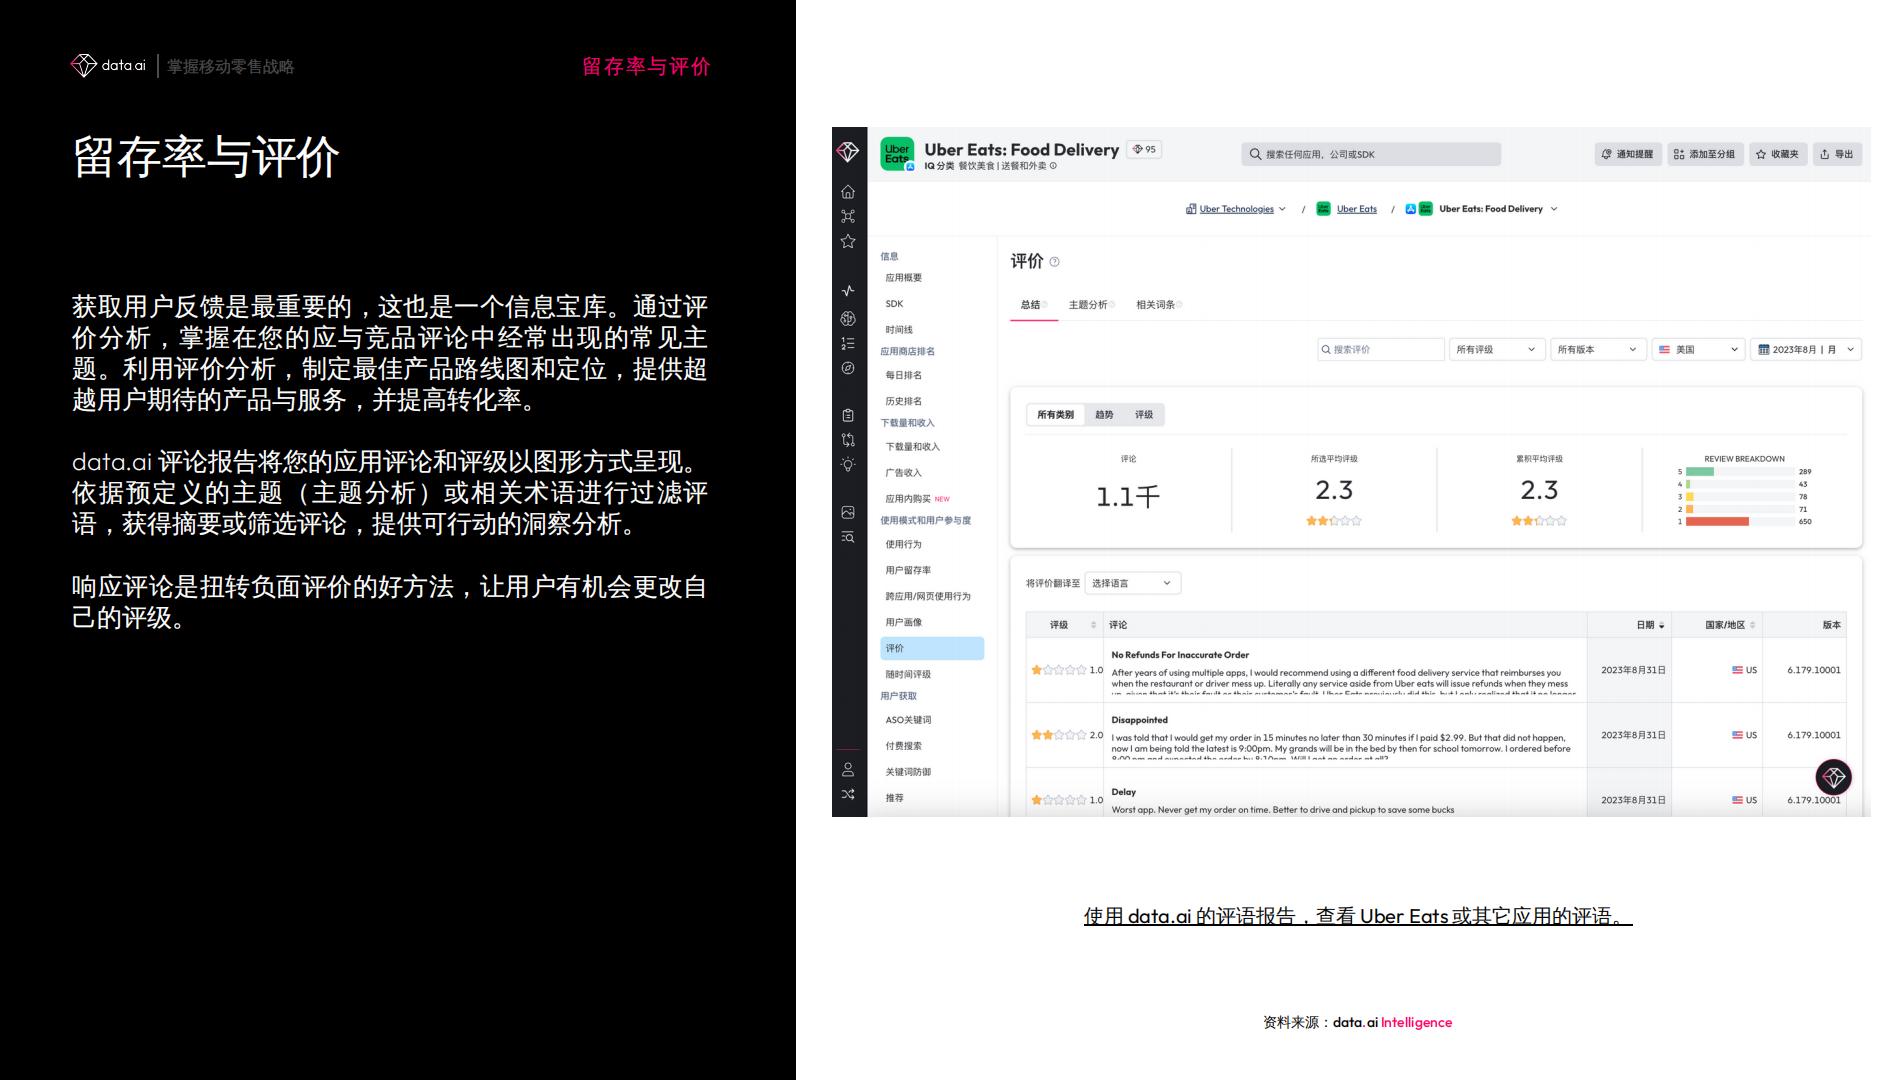Open the Uber Technologies breadcrumb link
Image resolution: width=1884 pixels, height=1080 pixels.
pyautogui.click(x=1236, y=209)
